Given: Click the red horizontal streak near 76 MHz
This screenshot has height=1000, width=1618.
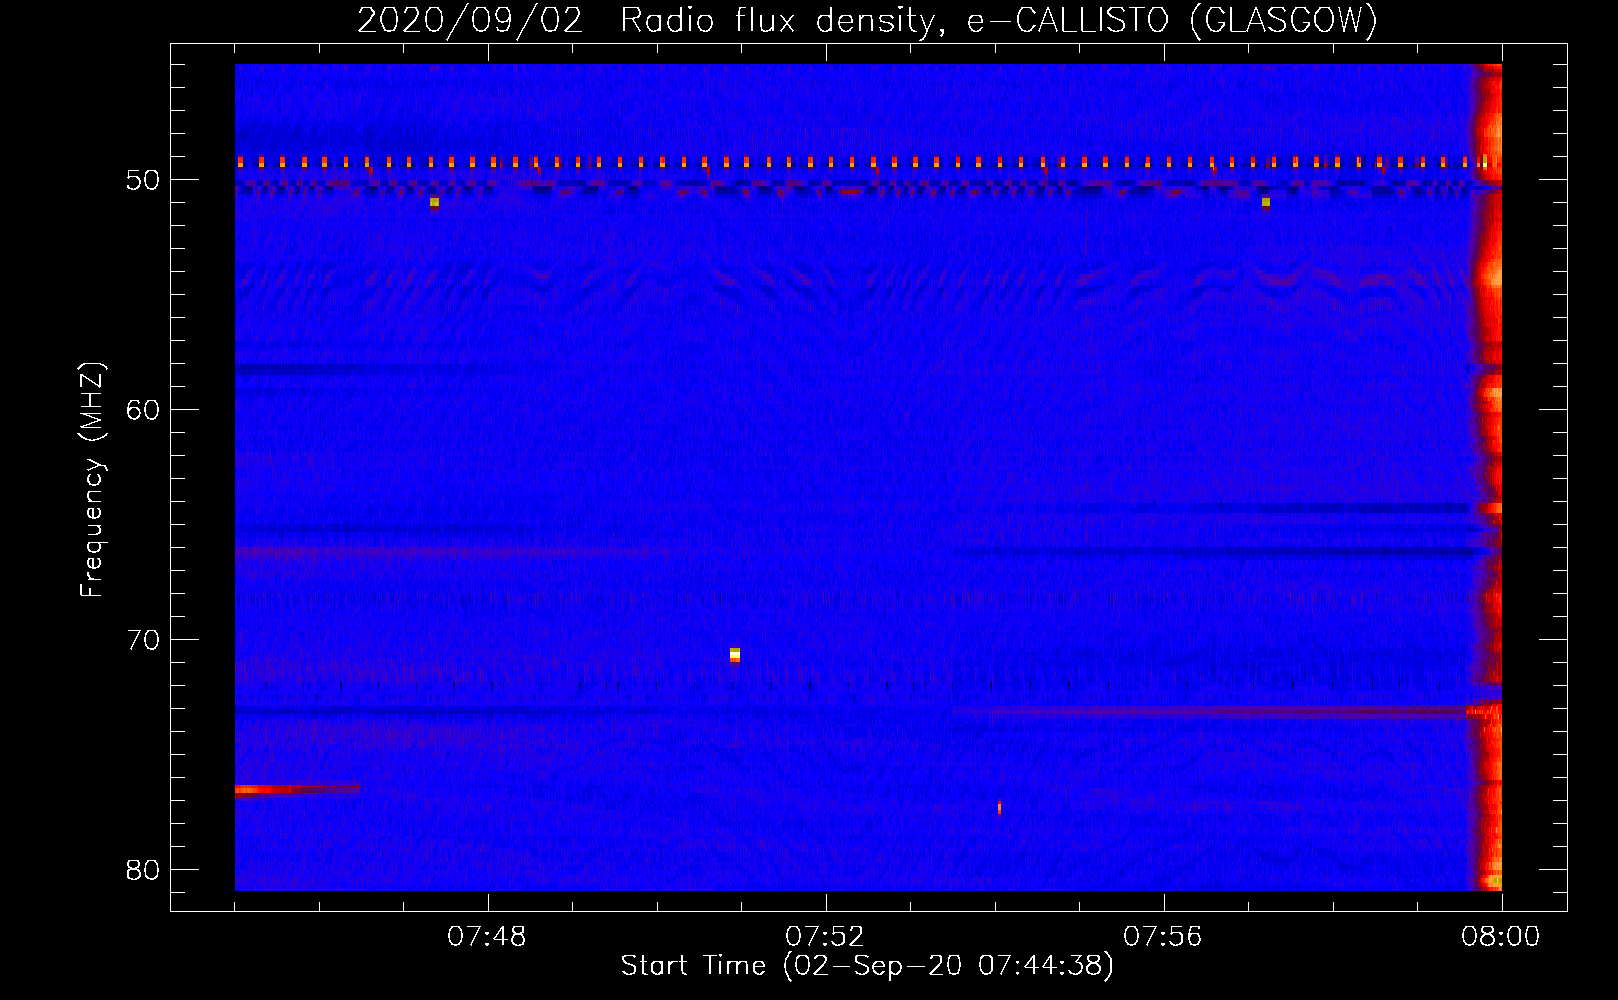Looking at the screenshot, I should point(297,790).
